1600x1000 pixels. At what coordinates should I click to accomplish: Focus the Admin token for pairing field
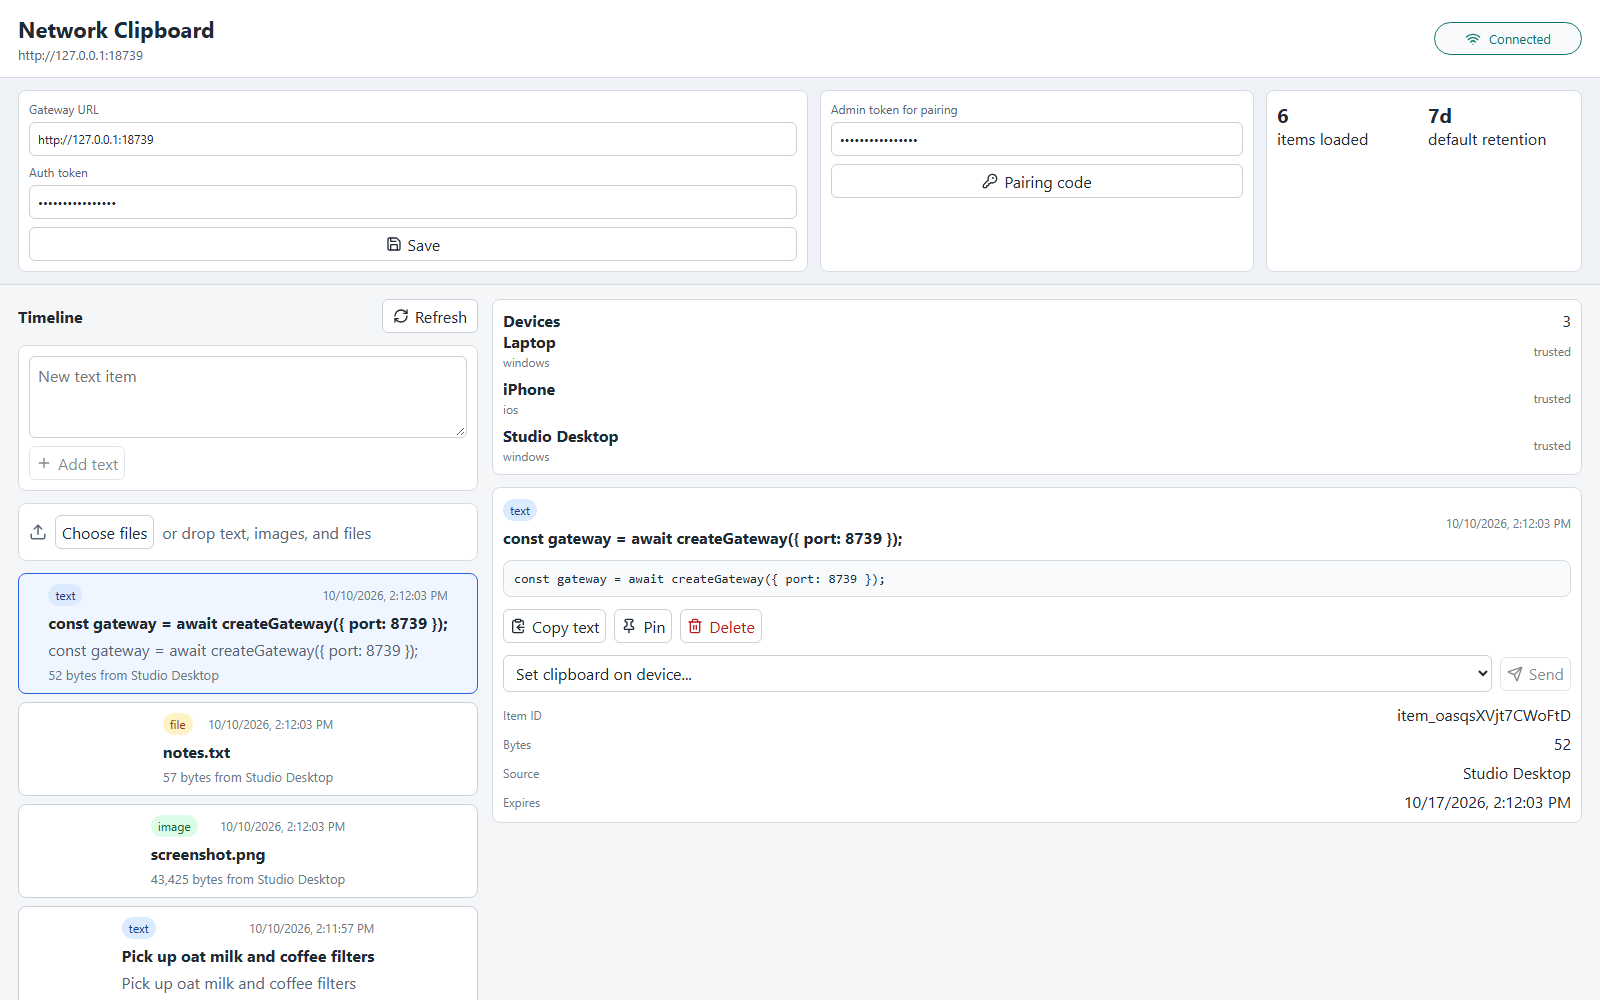(x=1037, y=139)
